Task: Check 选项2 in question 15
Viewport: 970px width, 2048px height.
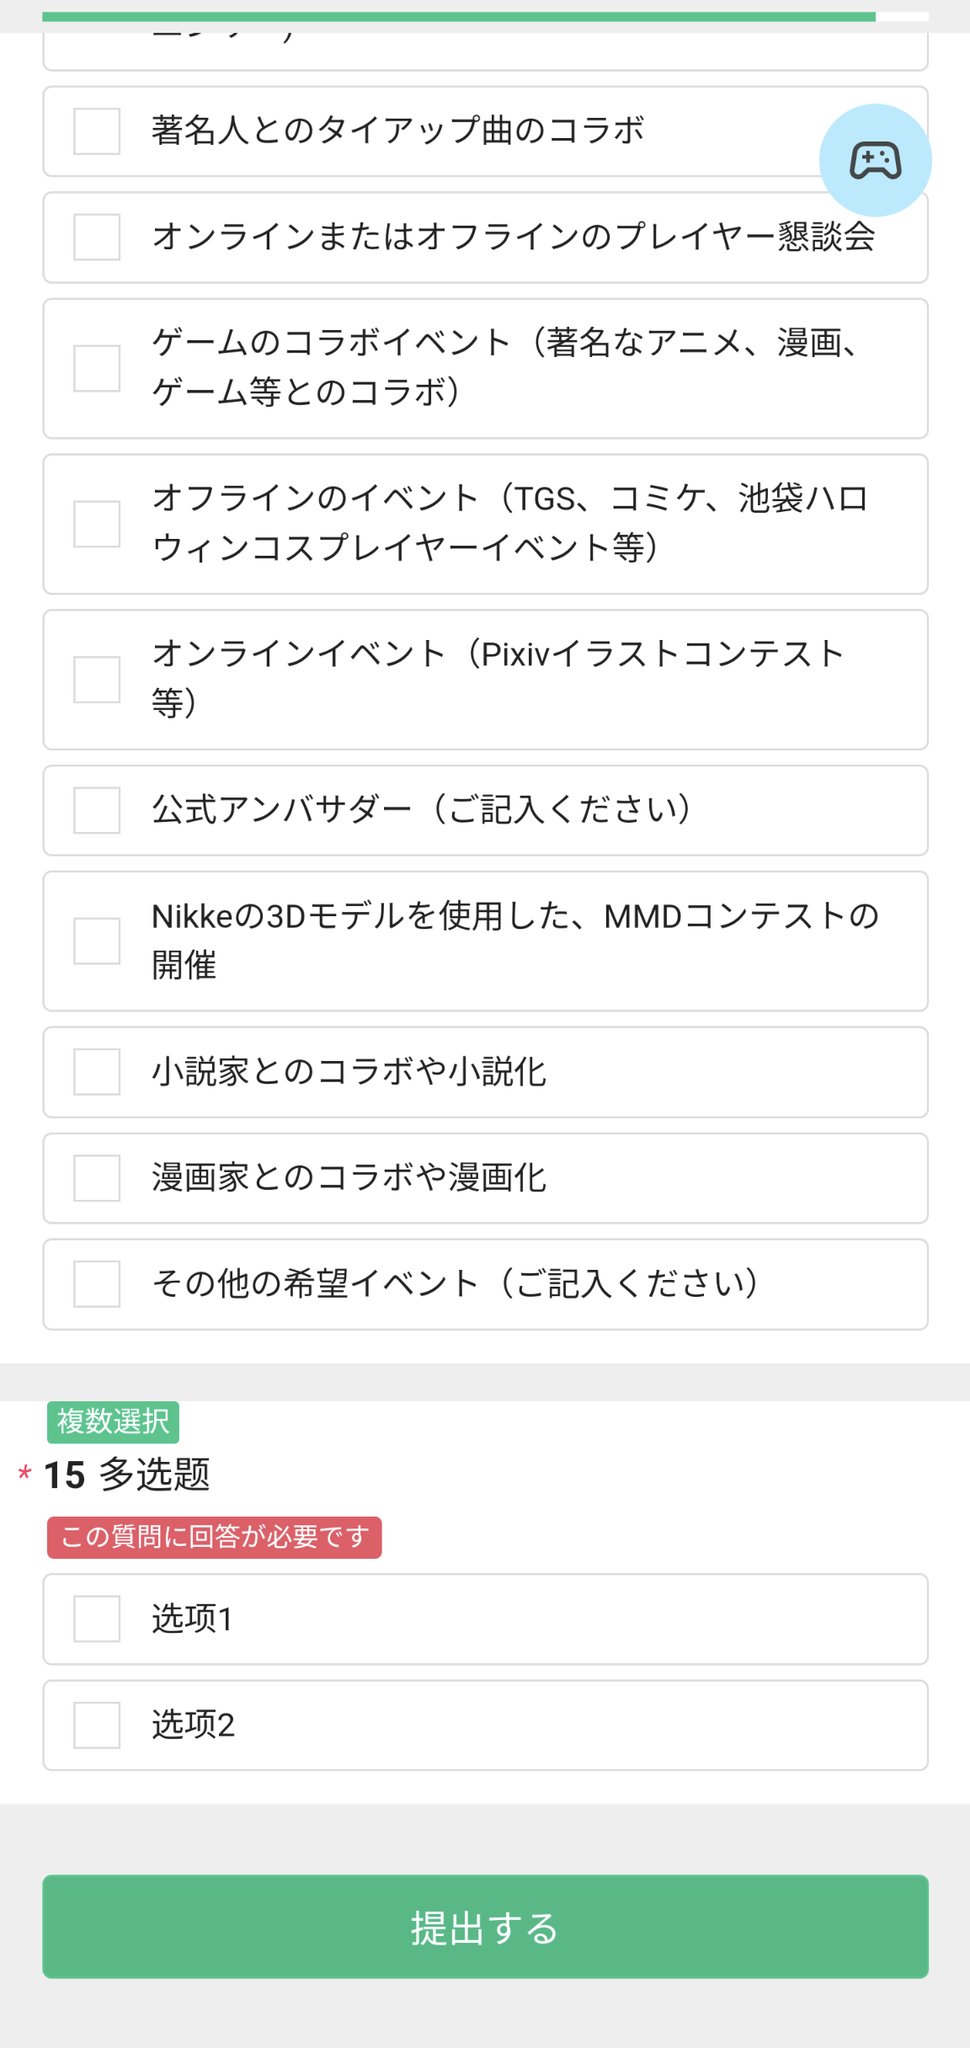Action: (x=97, y=1725)
